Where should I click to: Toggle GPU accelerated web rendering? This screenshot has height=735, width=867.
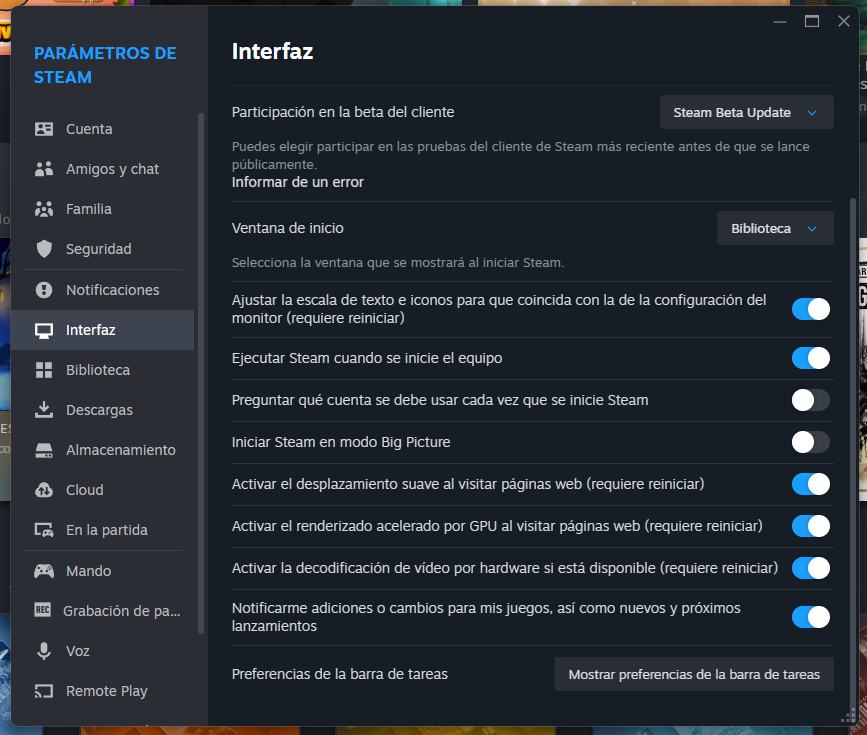click(x=811, y=527)
